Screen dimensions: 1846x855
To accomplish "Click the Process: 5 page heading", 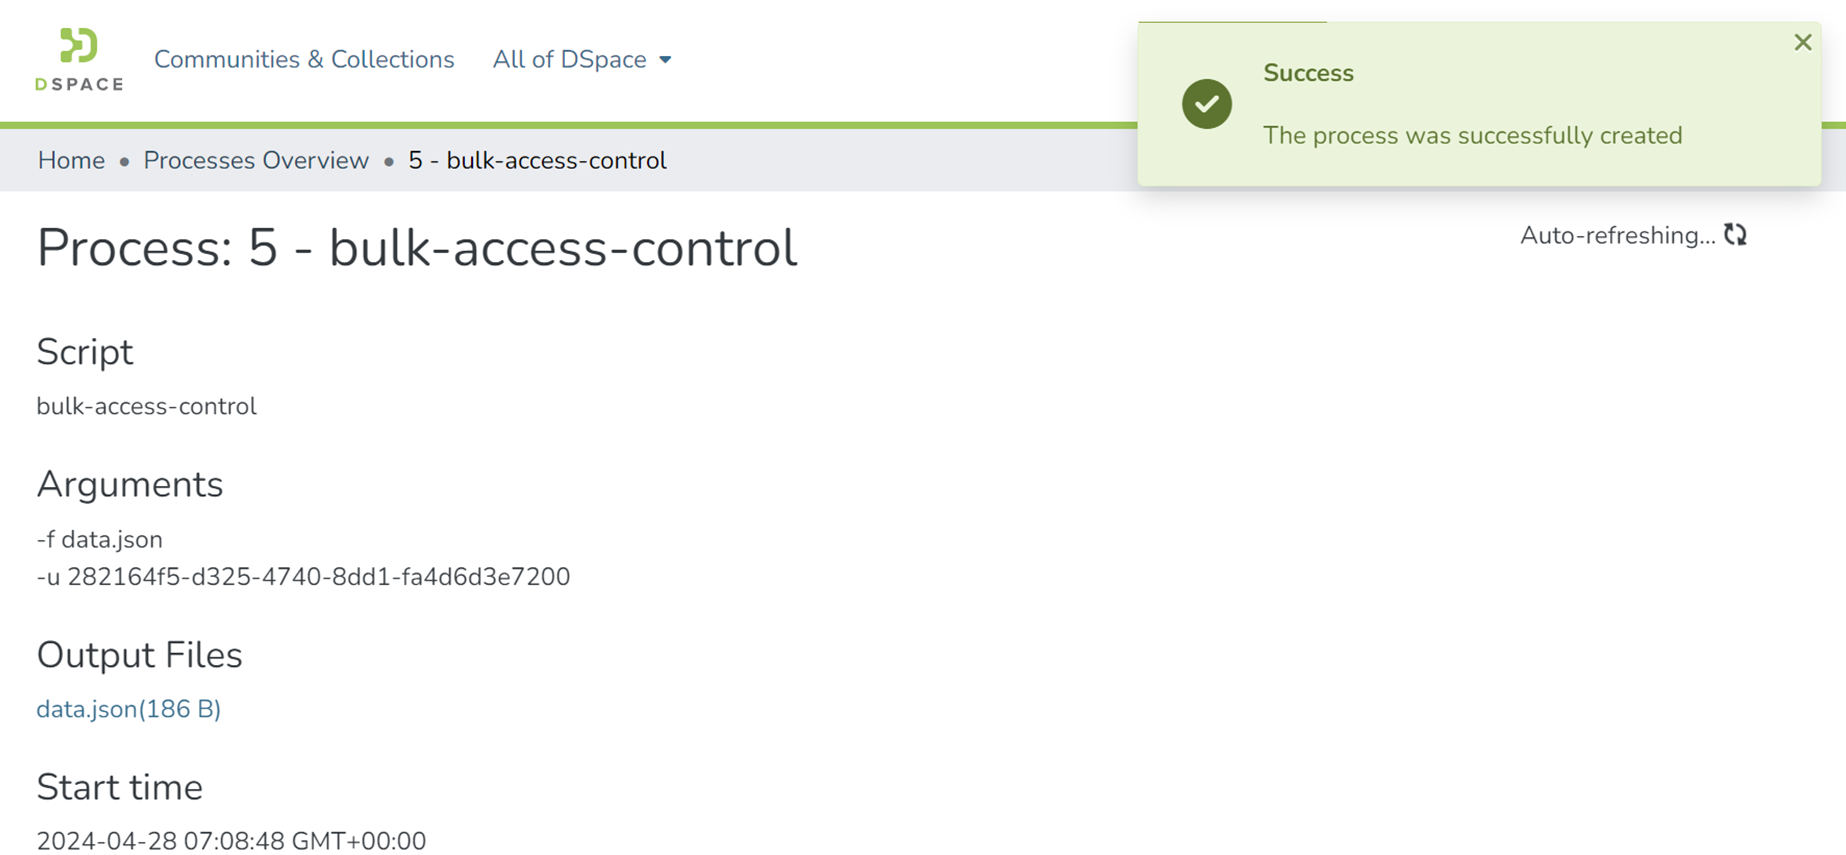I will pyautogui.click(x=417, y=248).
